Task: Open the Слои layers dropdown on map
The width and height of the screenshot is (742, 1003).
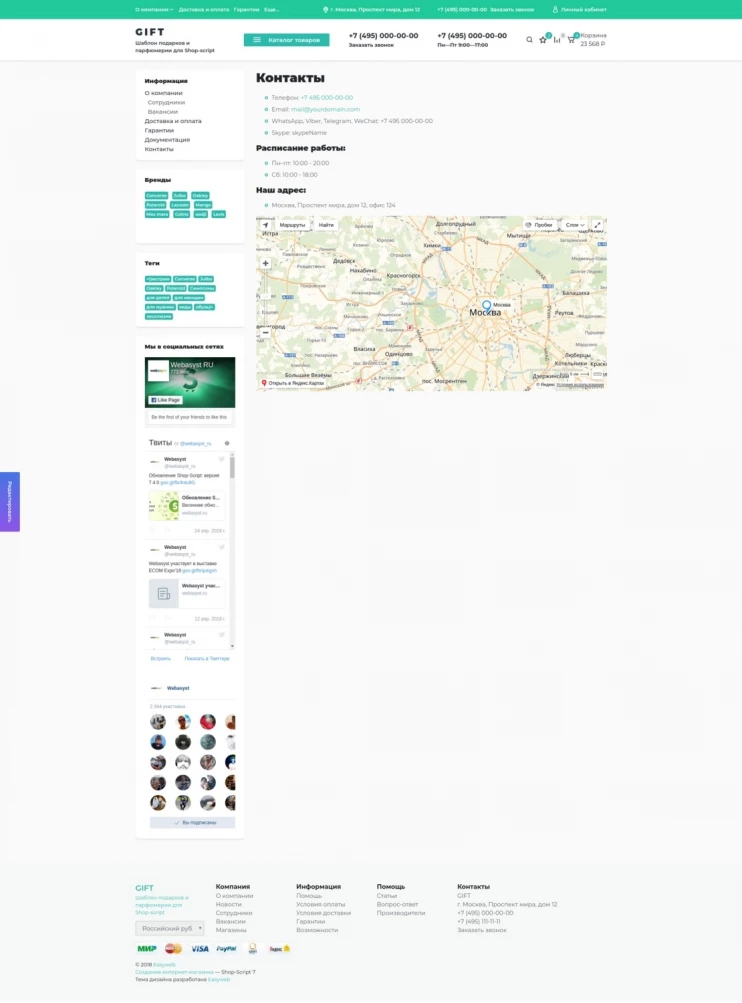Action: (x=575, y=225)
